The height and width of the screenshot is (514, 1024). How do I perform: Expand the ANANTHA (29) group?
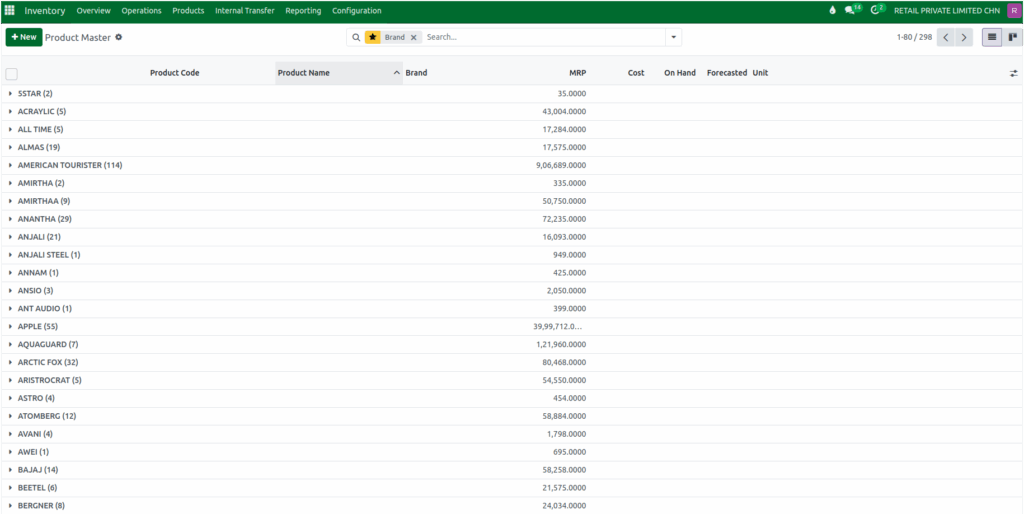(10, 219)
